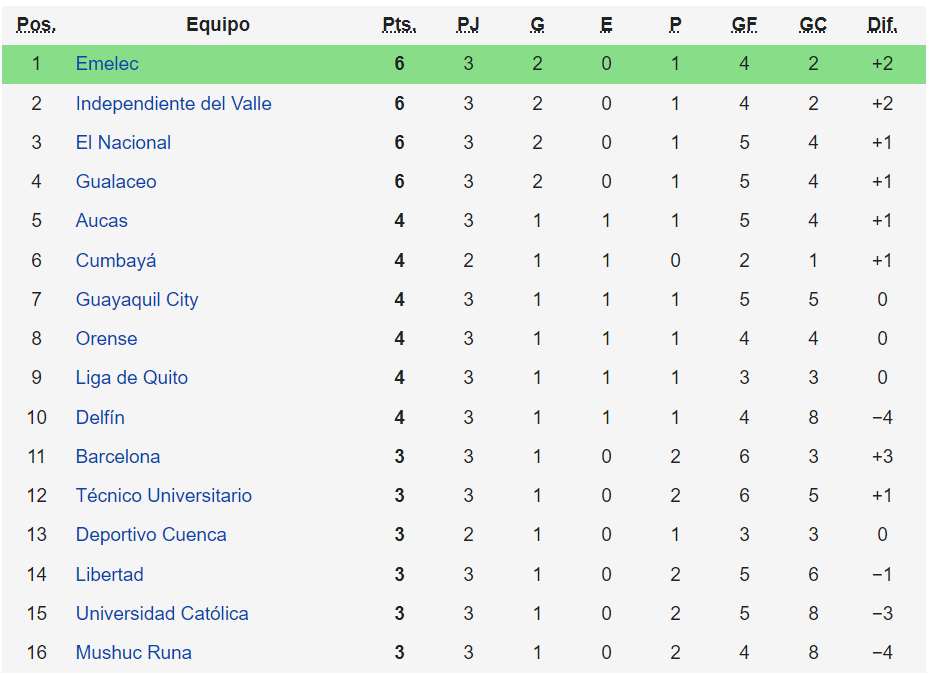Select the Delfín team link
The width and height of the screenshot is (929, 676).
100,418
